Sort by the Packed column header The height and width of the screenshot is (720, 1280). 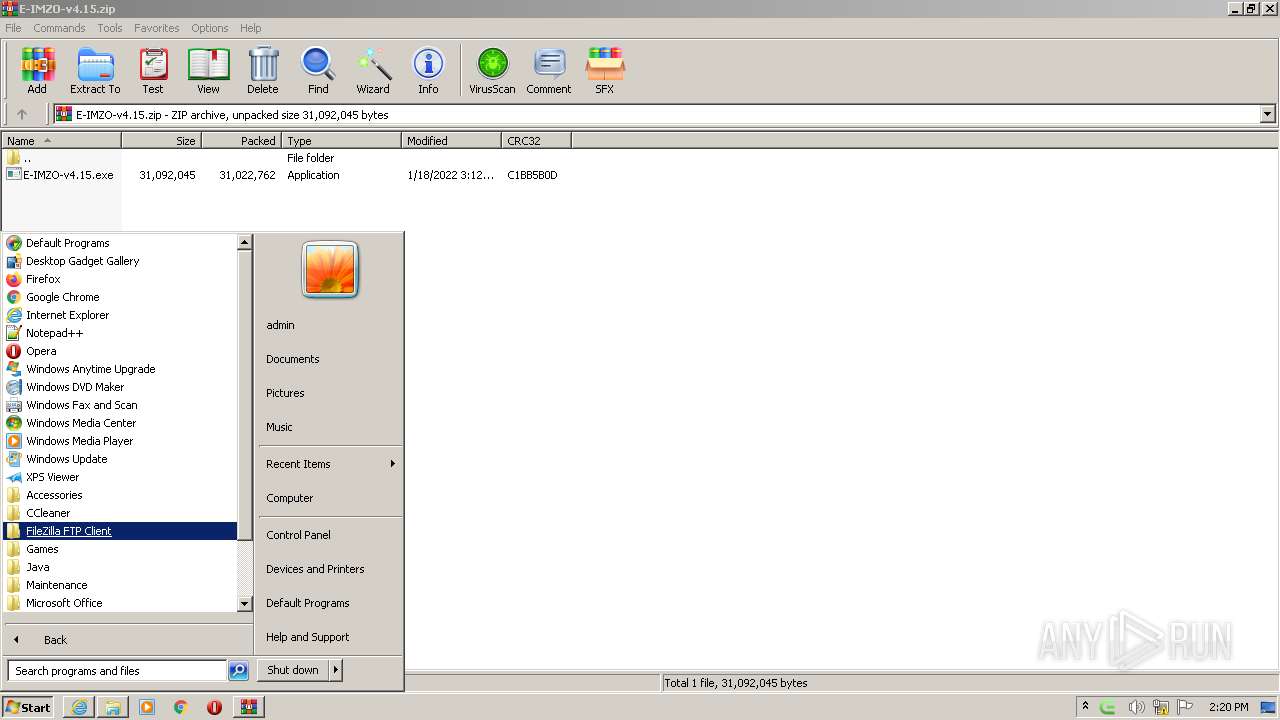(x=241, y=141)
